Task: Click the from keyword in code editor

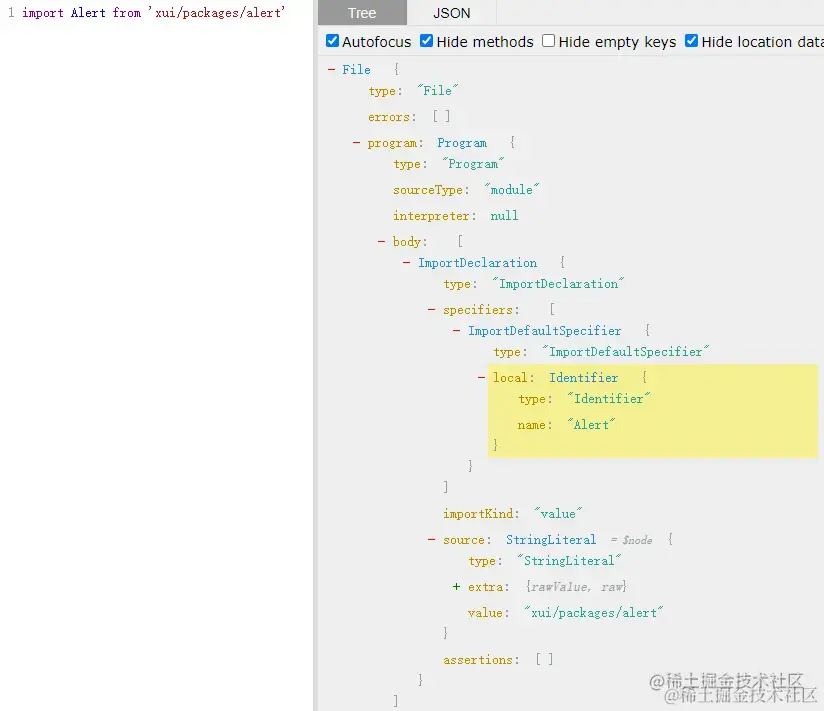Action: coord(127,13)
